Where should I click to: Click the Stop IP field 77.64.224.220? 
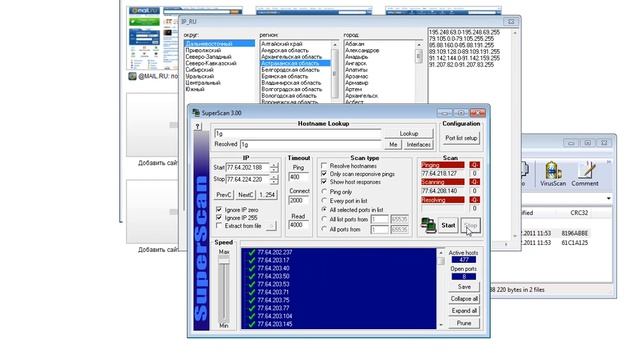(248, 179)
